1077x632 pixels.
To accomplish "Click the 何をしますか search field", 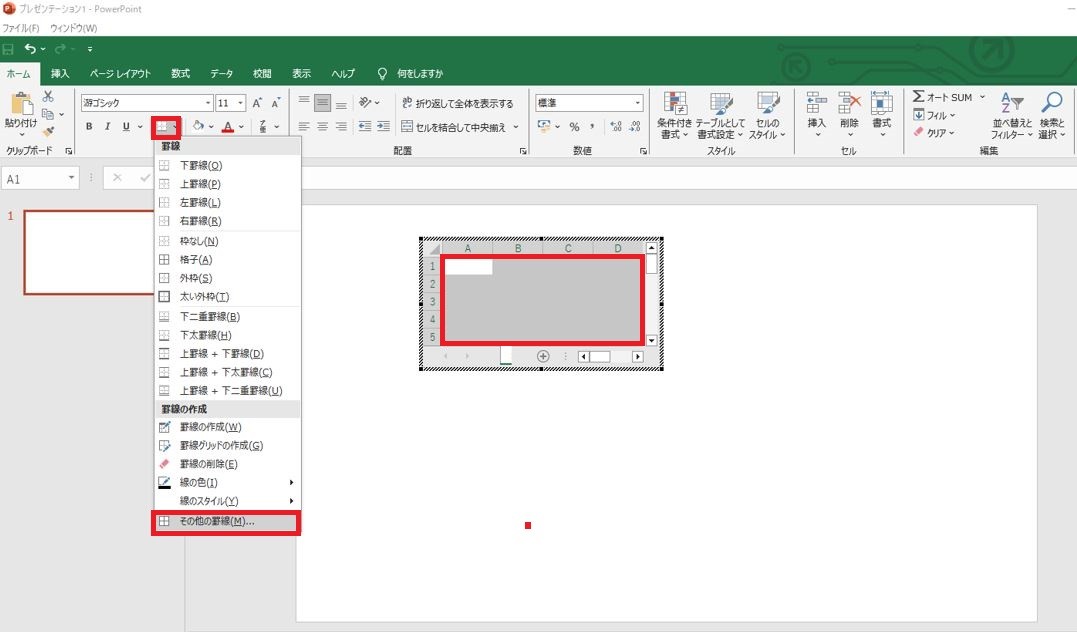I will click(420, 74).
